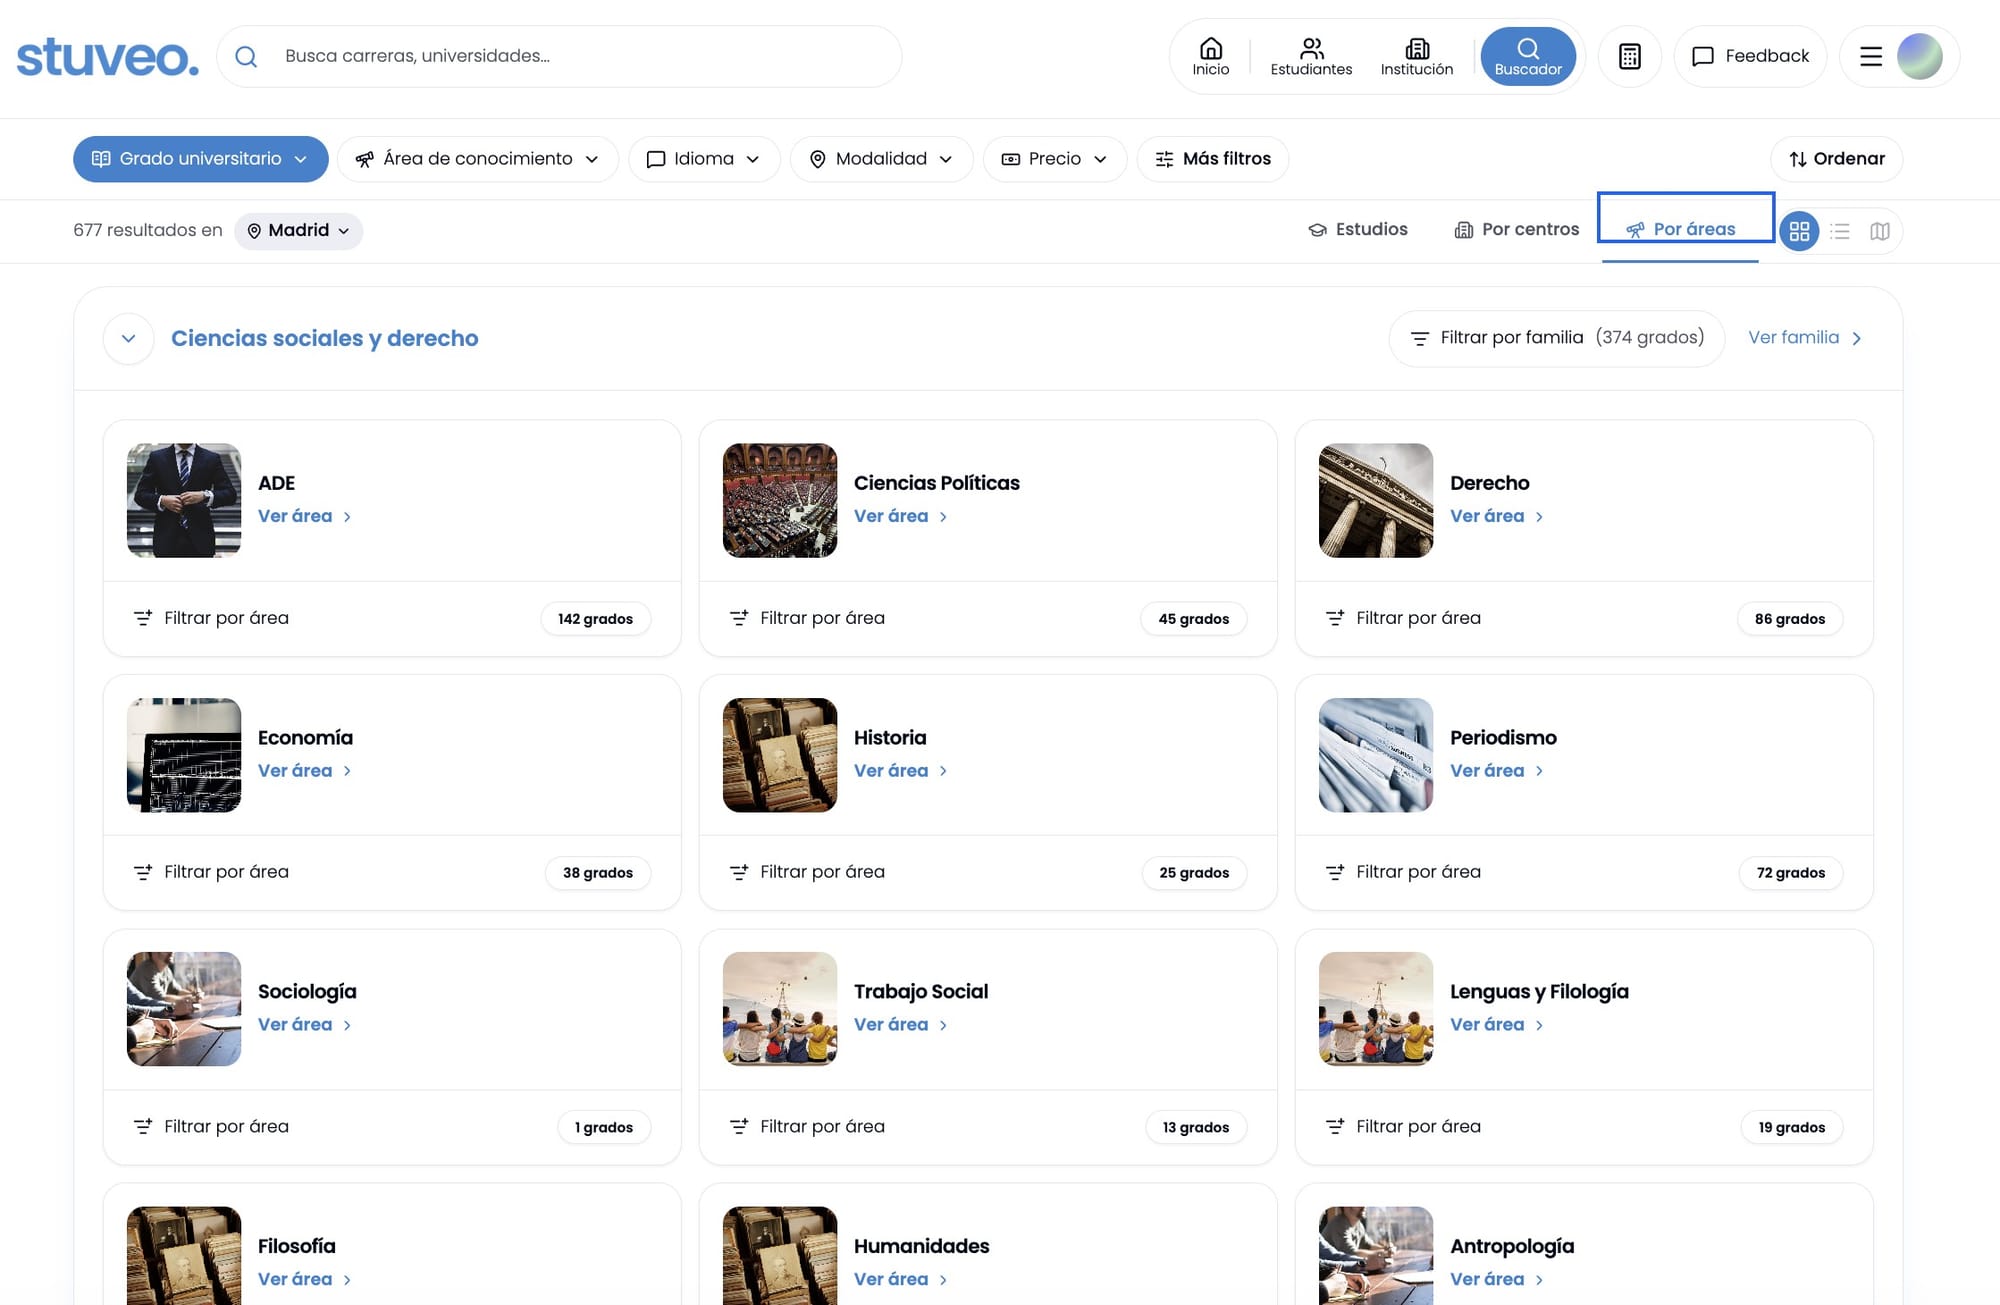Click the ADE businessman thumbnail
The image size is (2000, 1305).
184,500
